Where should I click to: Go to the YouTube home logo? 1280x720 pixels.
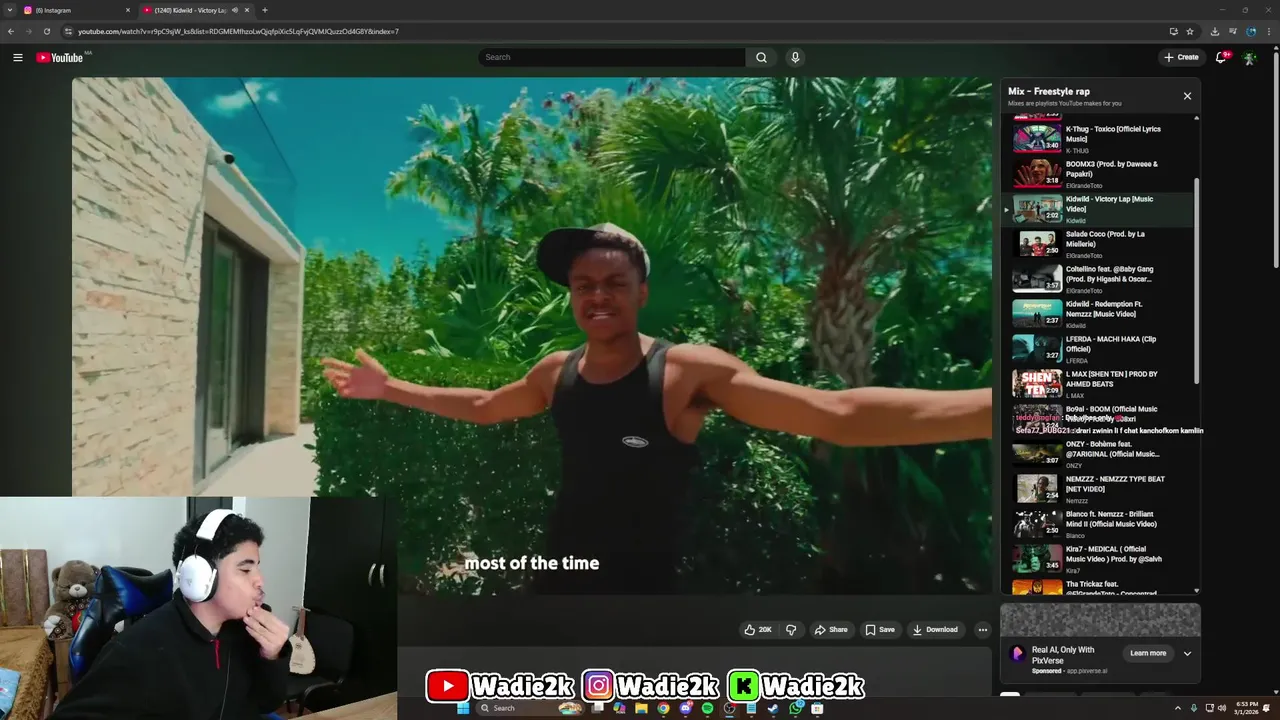60,57
